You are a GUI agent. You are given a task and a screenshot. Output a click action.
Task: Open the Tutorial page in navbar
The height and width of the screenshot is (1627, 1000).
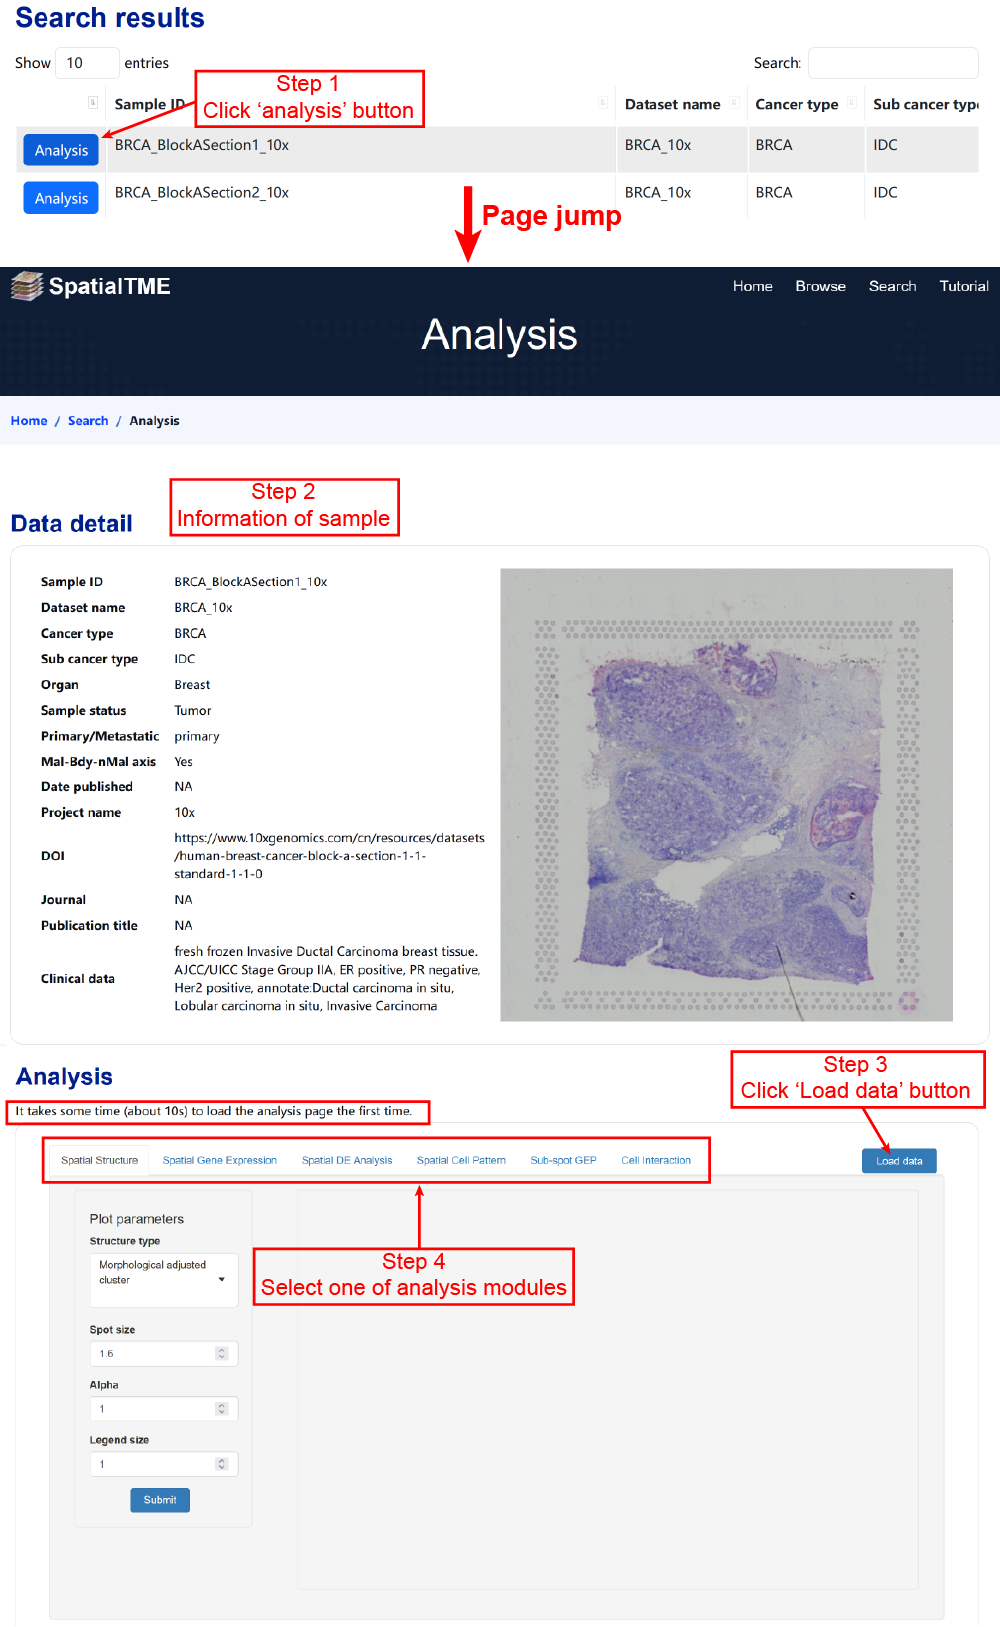pos(963,286)
